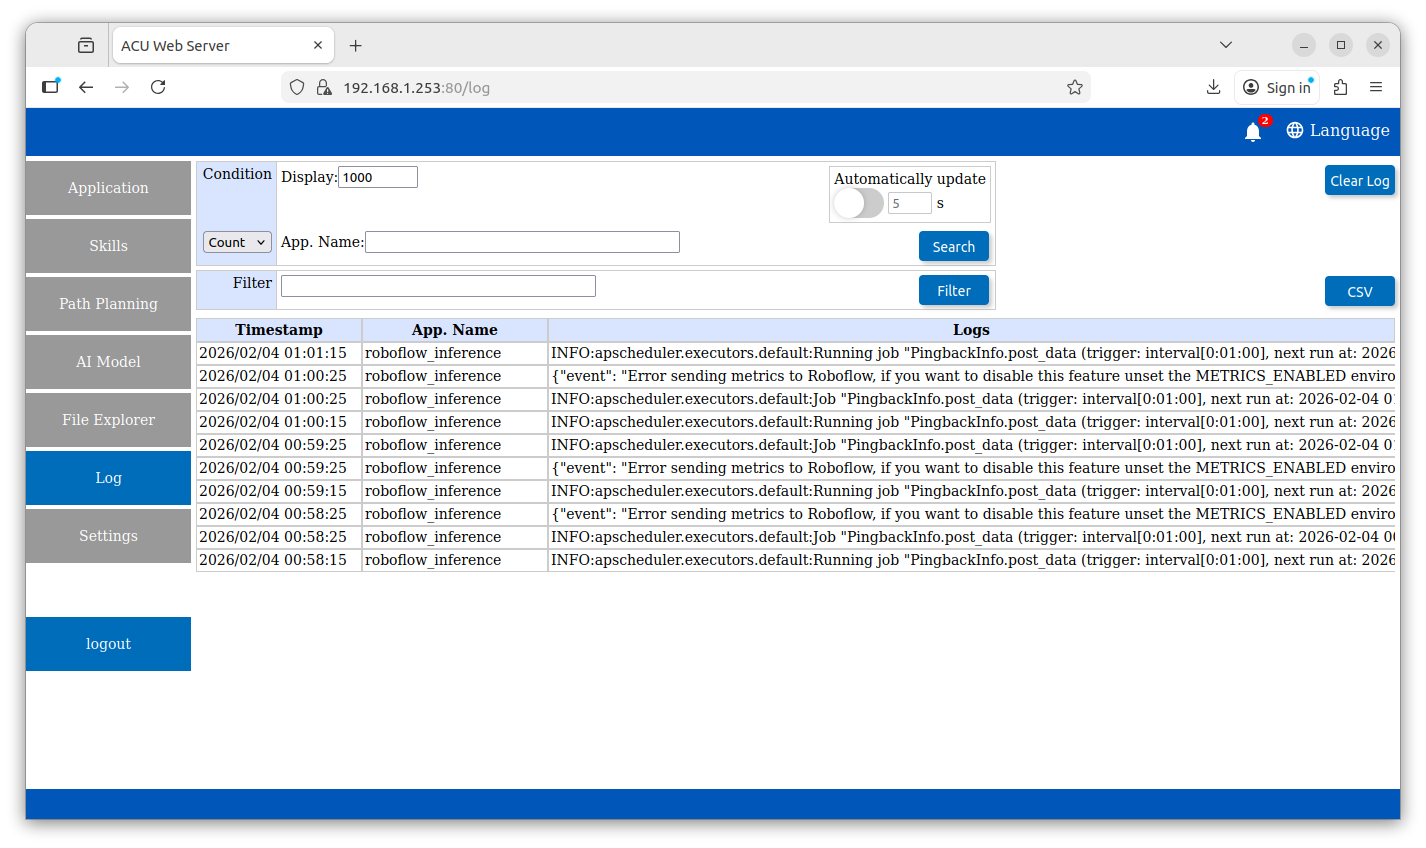Viewport: 1426px width, 848px height.
Task: Expand the list all tabs chevron
Action: tap(1226, 45)
